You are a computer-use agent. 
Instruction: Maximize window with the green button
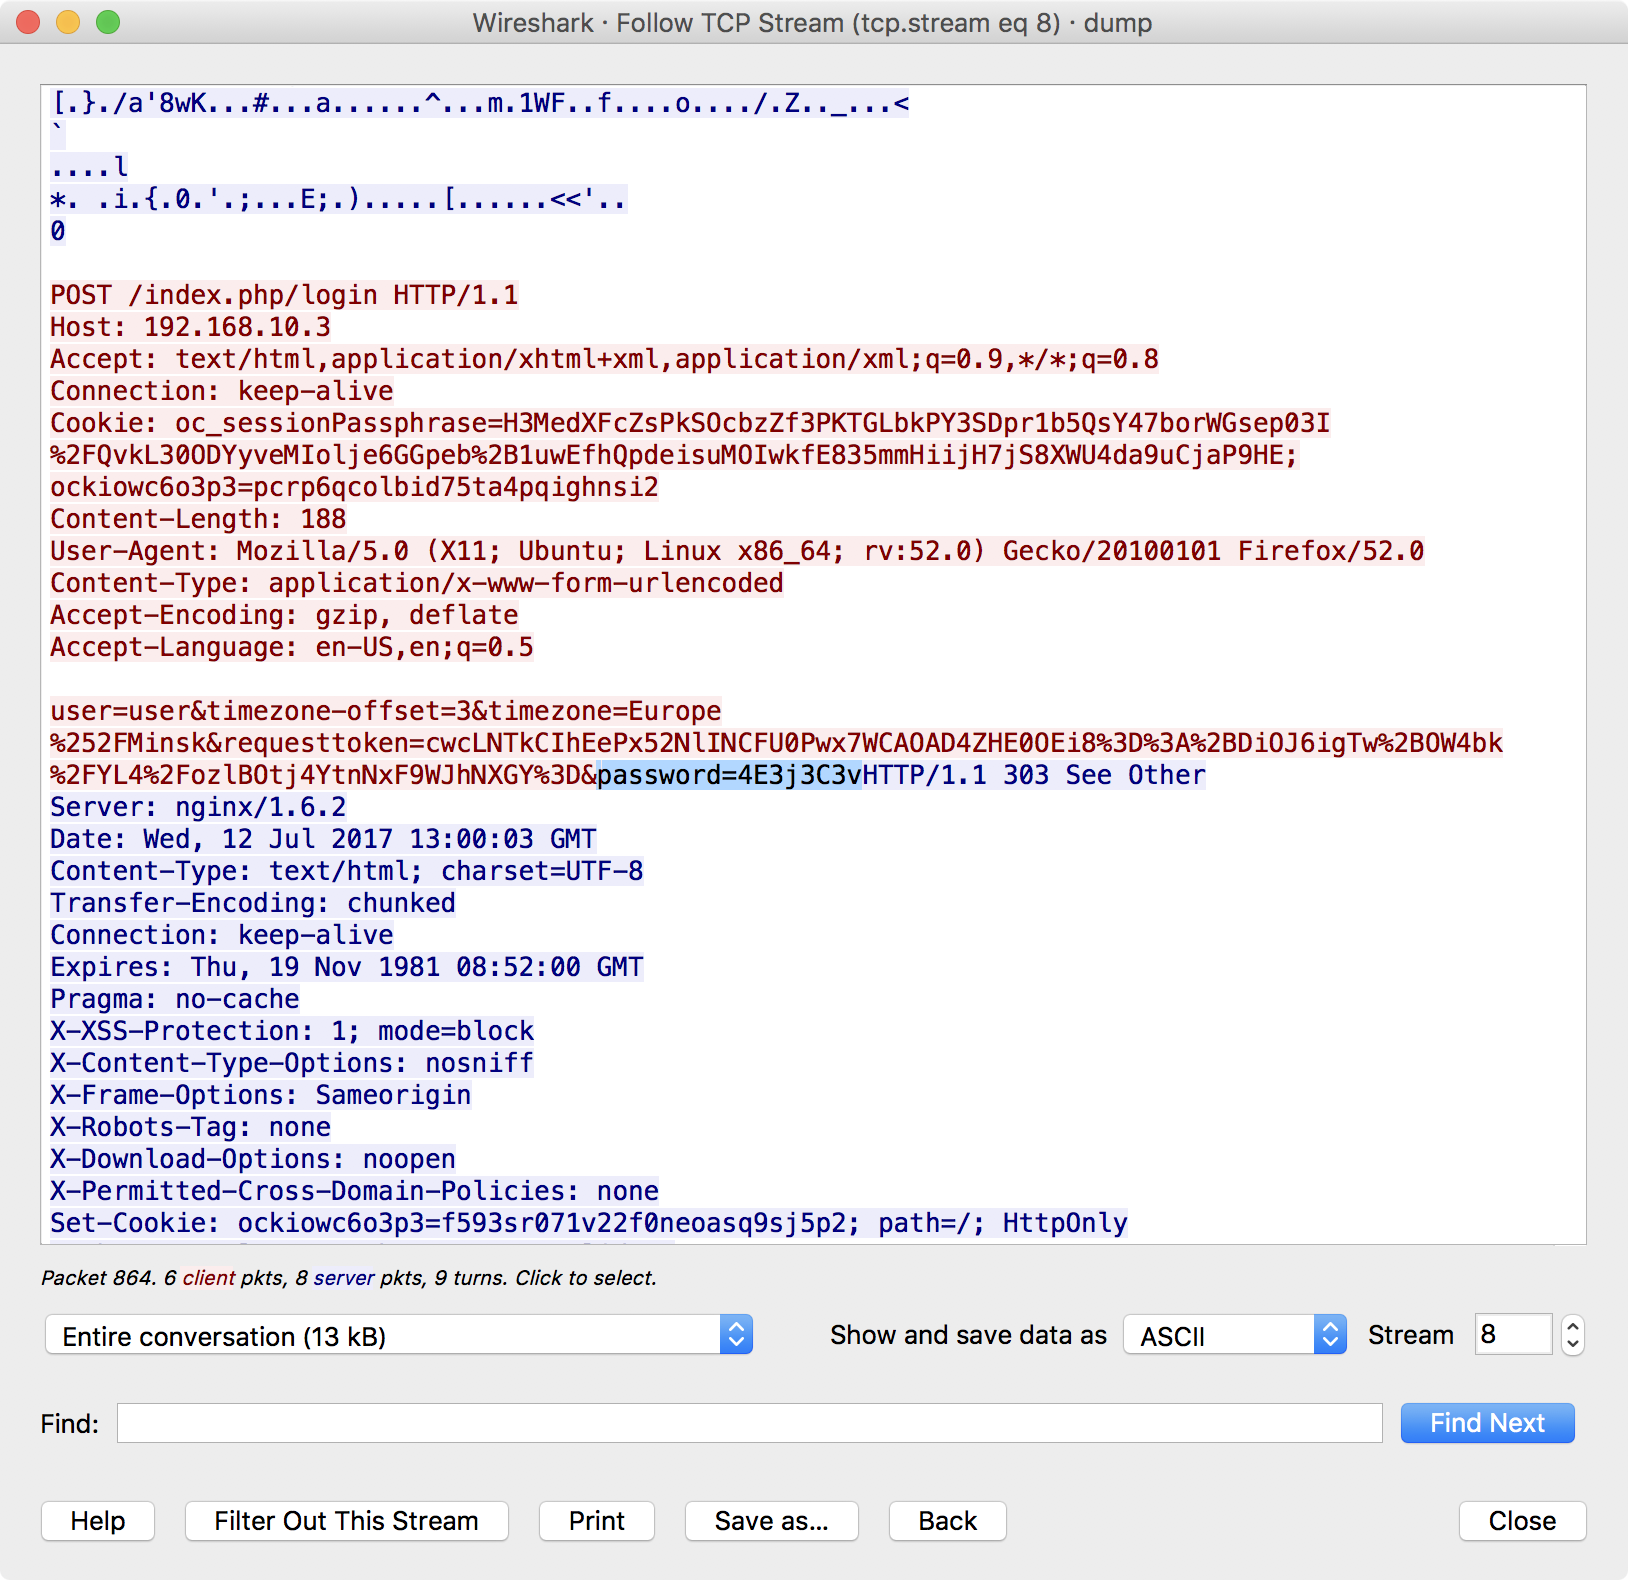tap(108, 22)
